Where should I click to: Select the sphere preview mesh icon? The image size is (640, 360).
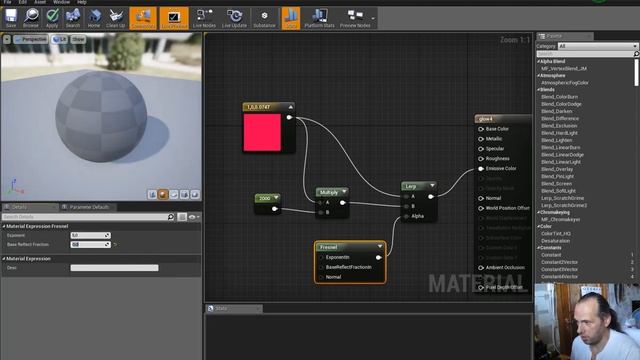point(163,194)
